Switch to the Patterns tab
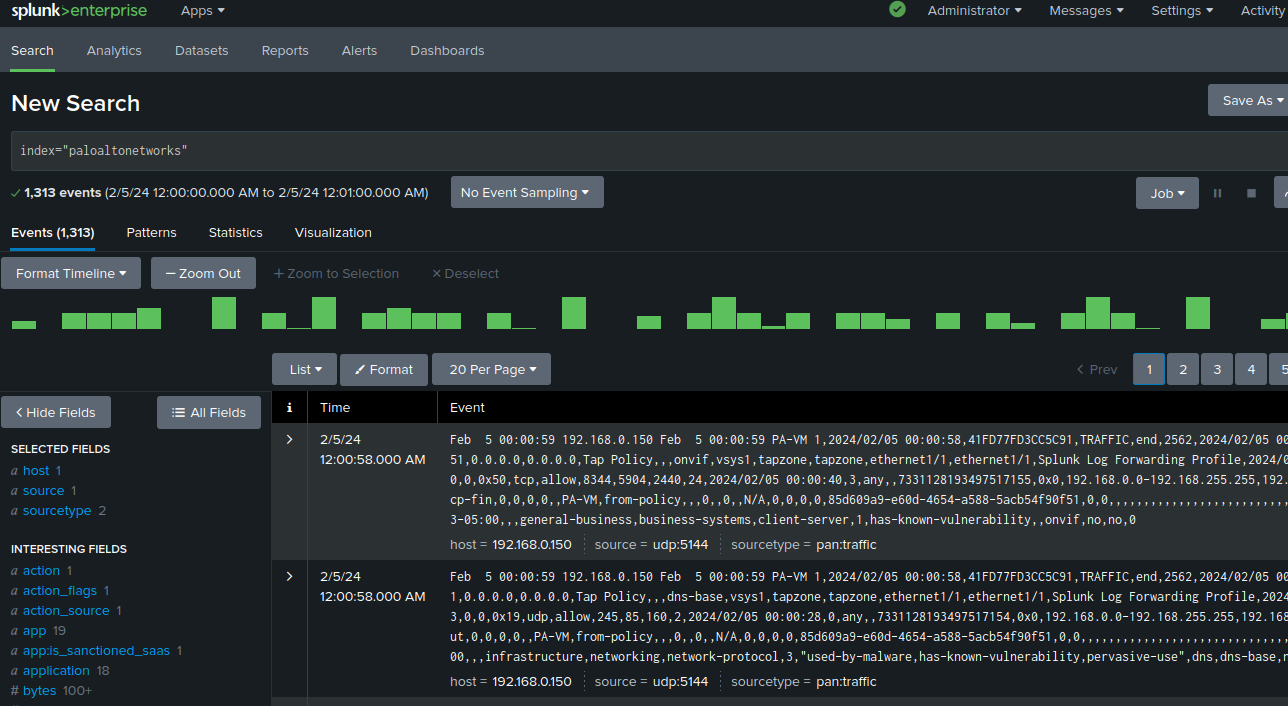 [151, 232]
